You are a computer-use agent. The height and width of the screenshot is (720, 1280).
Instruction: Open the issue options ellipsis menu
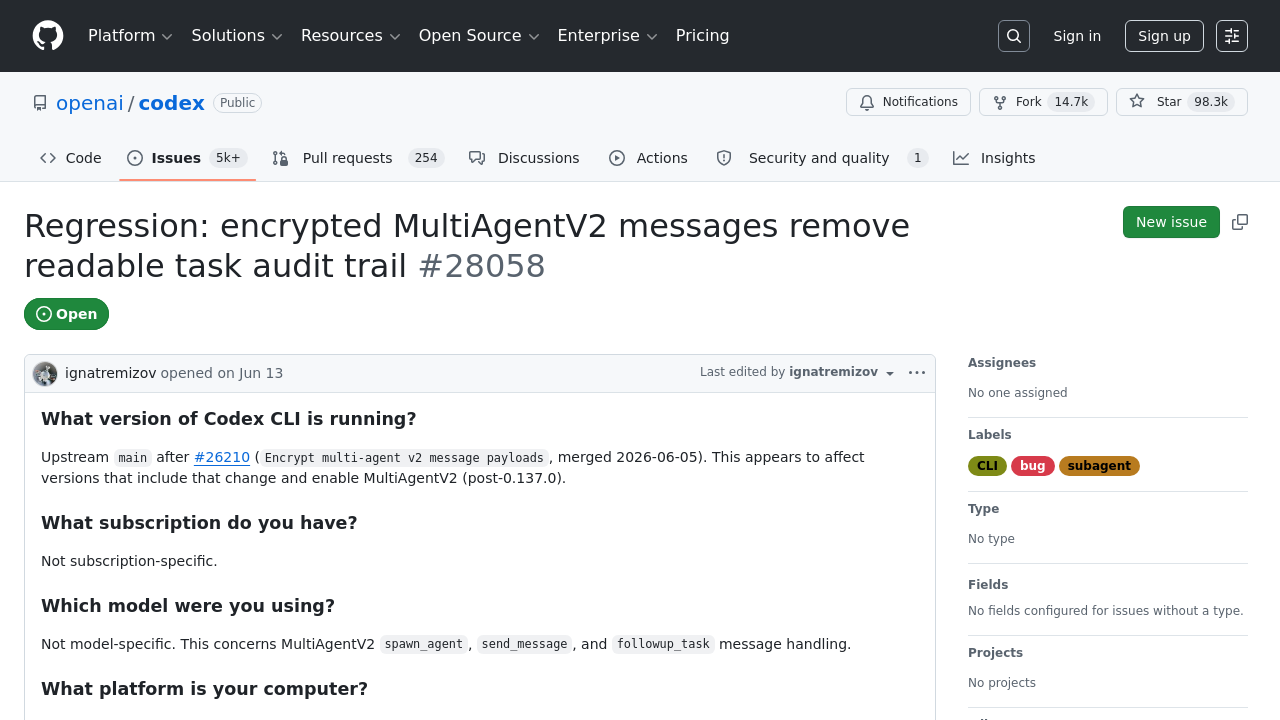pos(917,373)
